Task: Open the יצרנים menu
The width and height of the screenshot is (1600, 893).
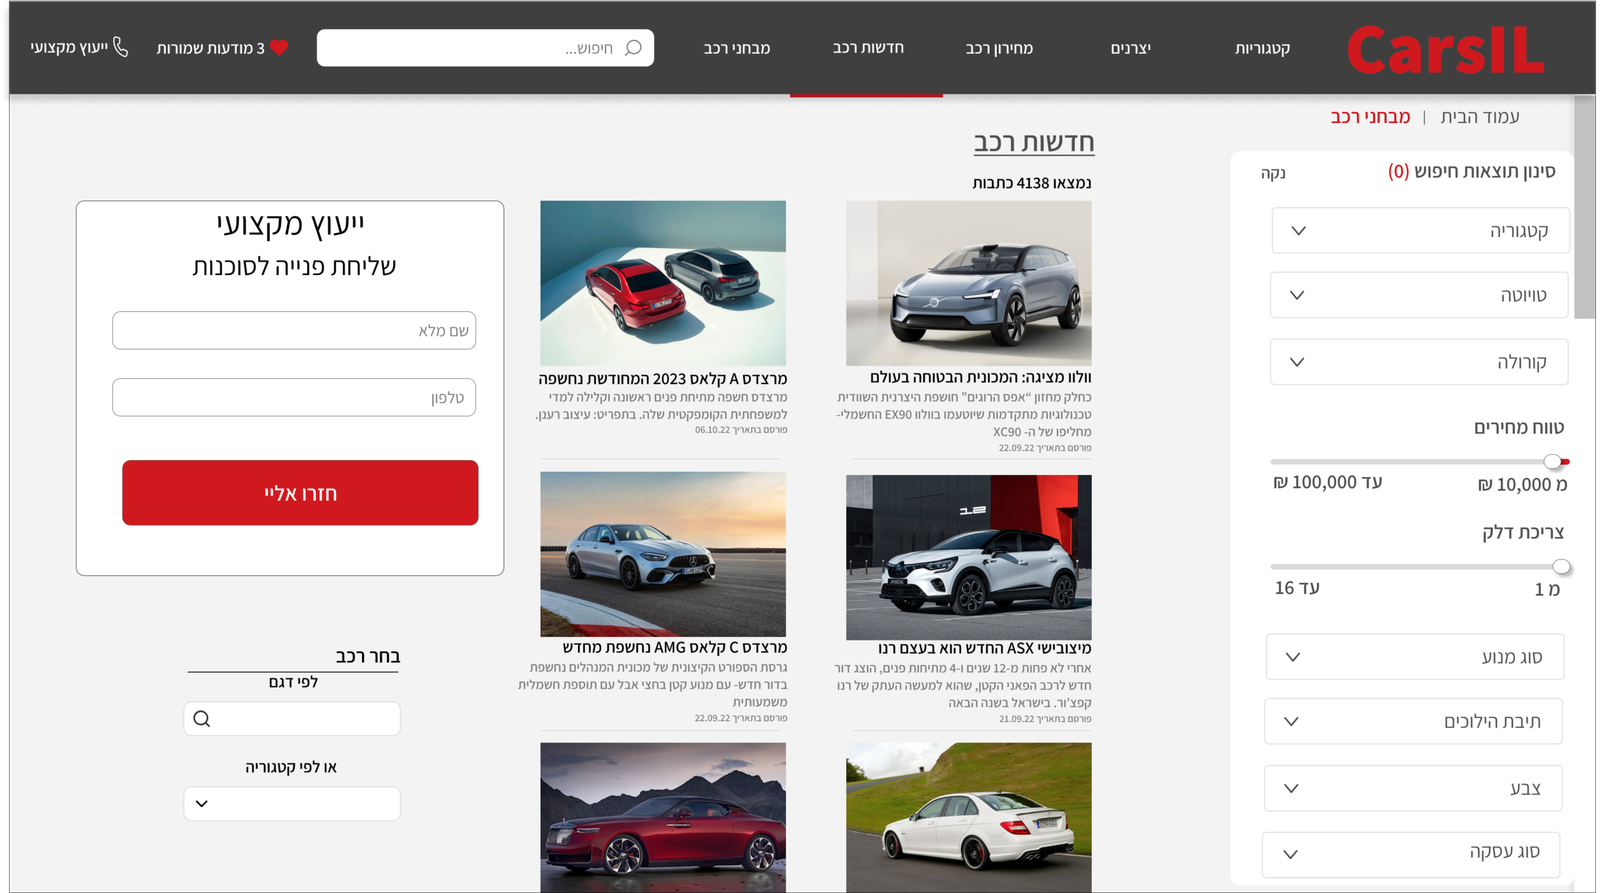Action: click(1131, 48)
